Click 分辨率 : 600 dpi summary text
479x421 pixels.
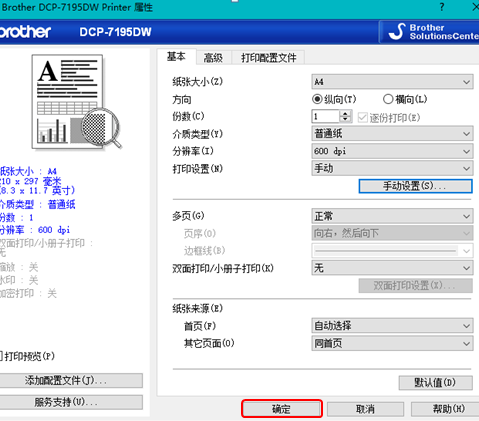click(35, 230)
